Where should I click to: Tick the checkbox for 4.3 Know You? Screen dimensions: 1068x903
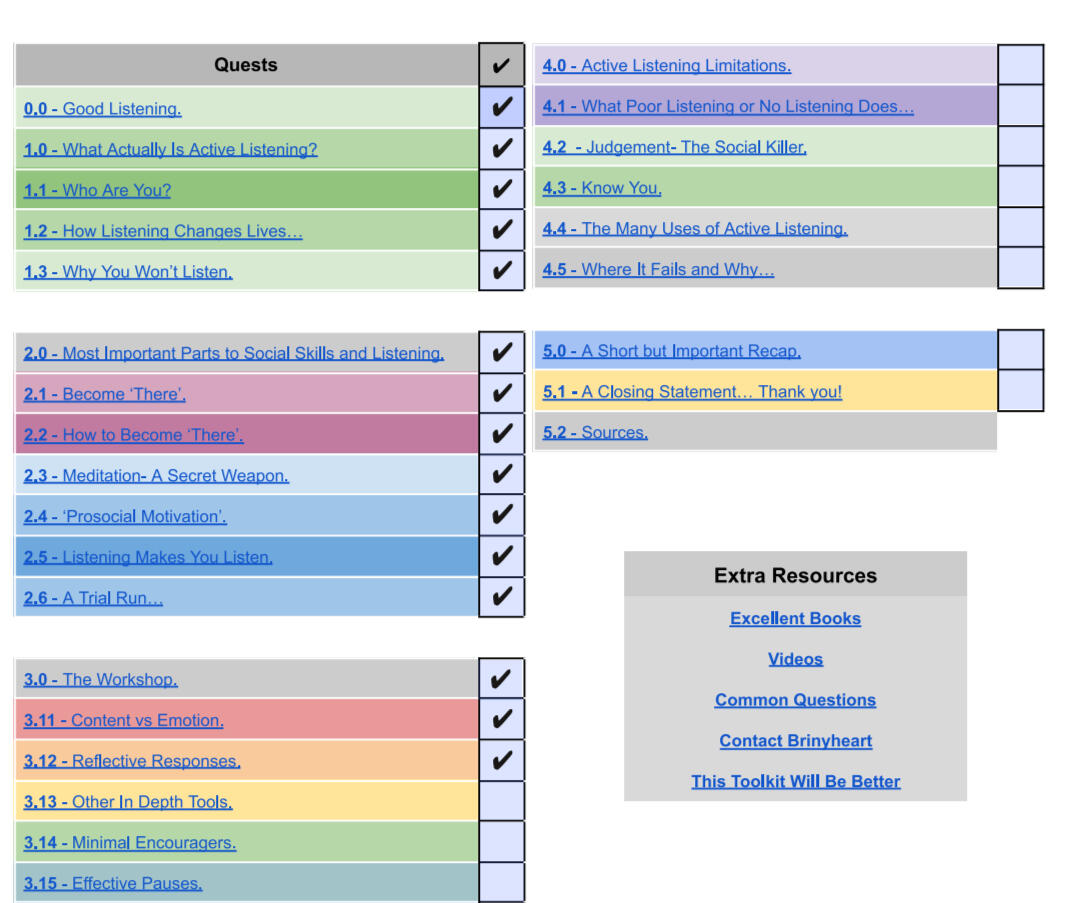pos(1020,187)
